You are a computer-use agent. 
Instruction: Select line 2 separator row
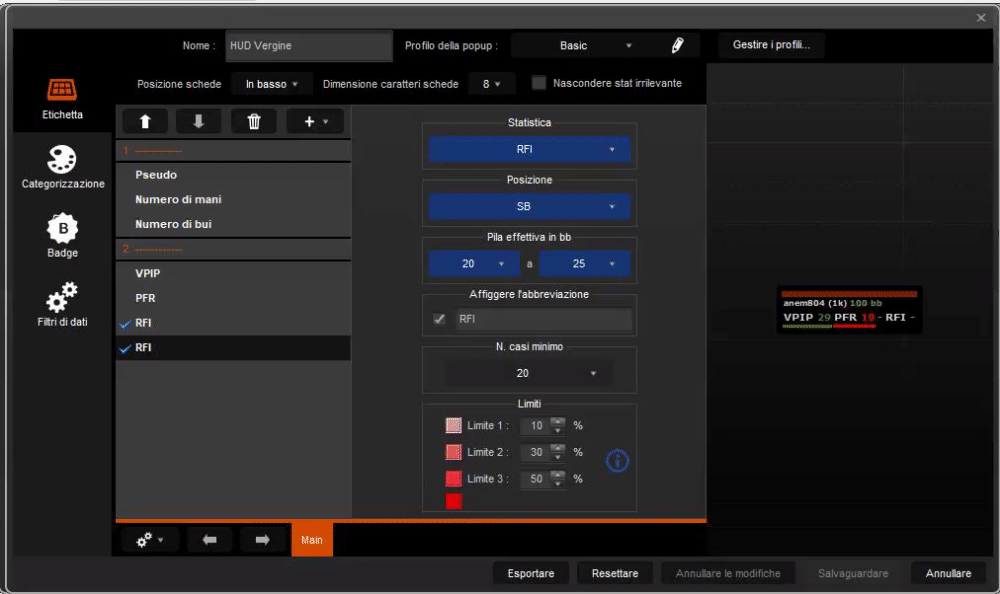[233, 249]
